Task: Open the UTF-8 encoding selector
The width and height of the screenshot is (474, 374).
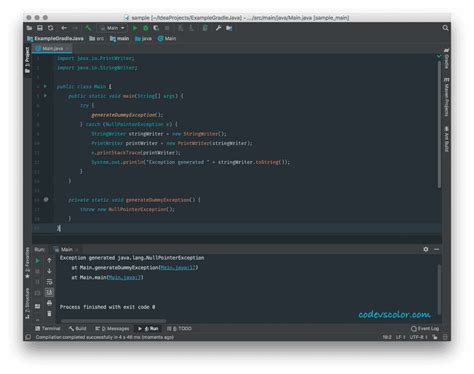Action: (419, 337)
